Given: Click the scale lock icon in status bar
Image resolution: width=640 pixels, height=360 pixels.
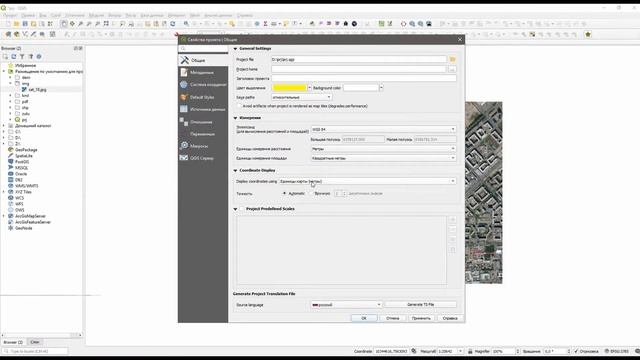Looking at the screenshot, I should click(x=470, y=351).
